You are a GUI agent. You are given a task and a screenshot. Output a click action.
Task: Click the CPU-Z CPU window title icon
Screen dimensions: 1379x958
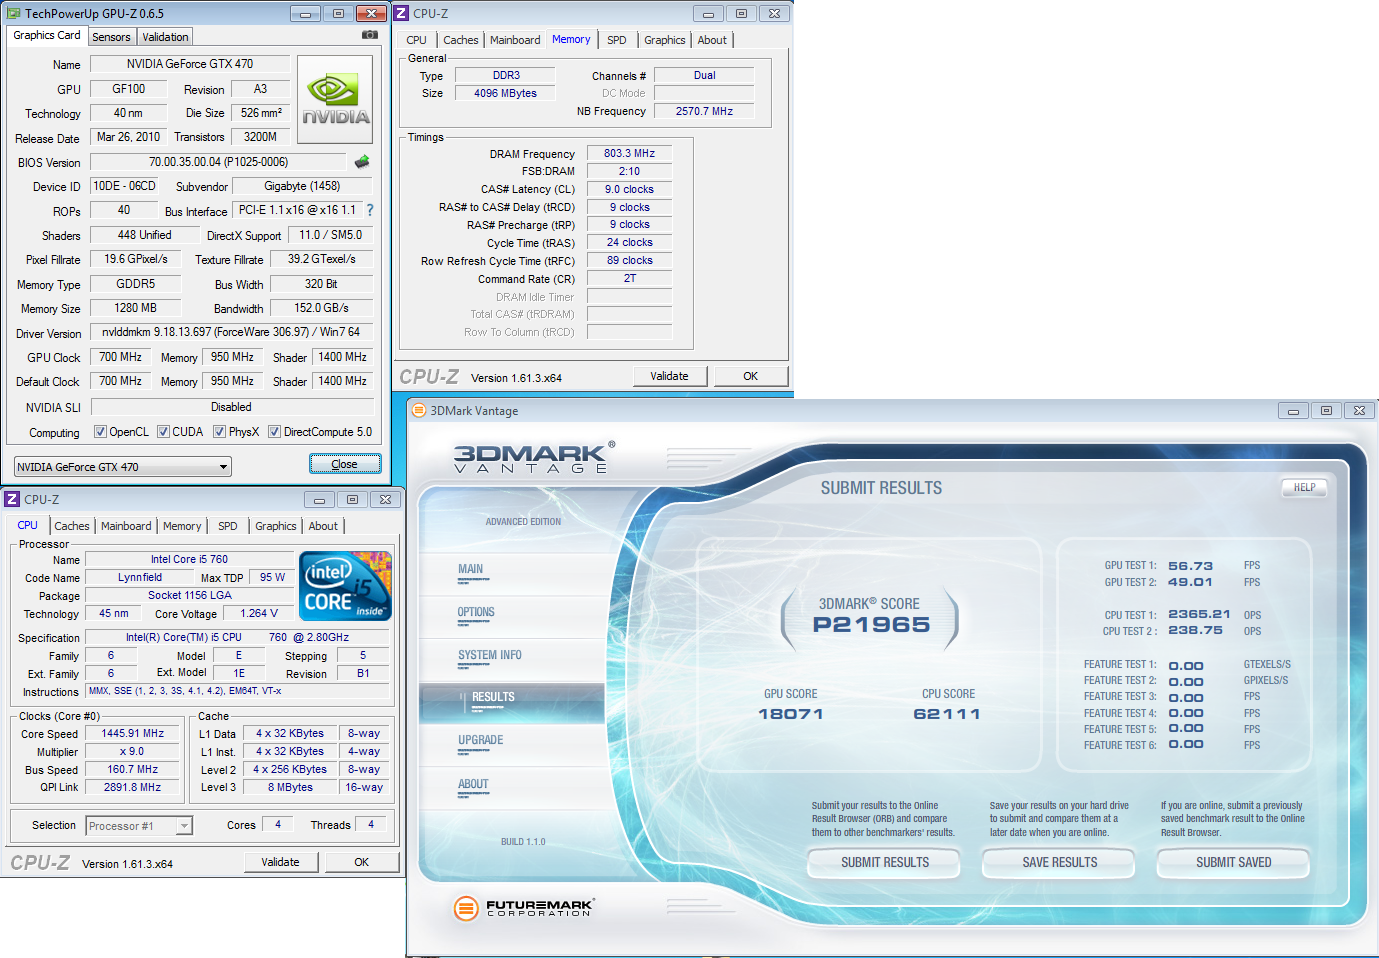12,499
